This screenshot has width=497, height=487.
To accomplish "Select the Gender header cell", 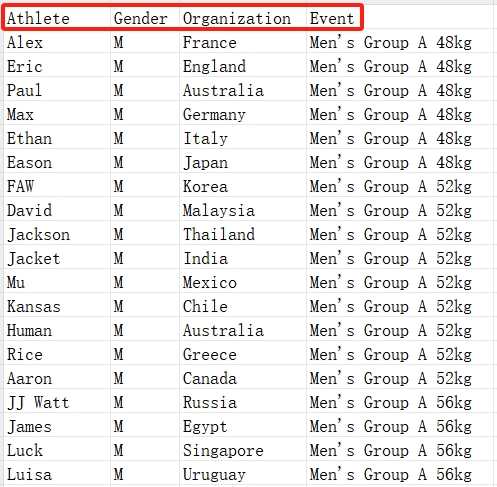I will pyautogui.click(x=145, y=18).
